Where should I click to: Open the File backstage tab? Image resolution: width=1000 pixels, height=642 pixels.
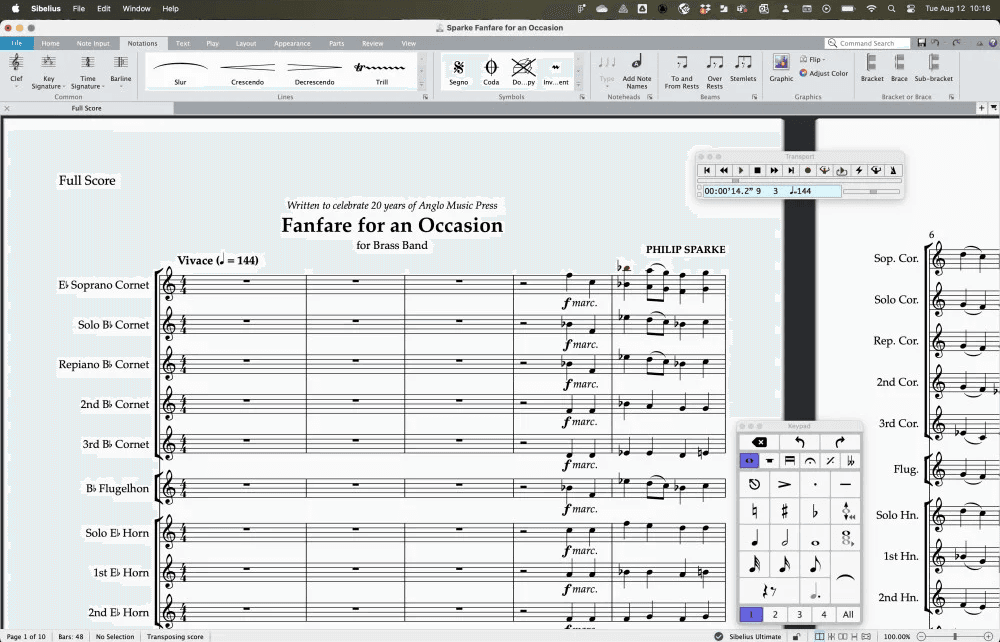[17, 43]
